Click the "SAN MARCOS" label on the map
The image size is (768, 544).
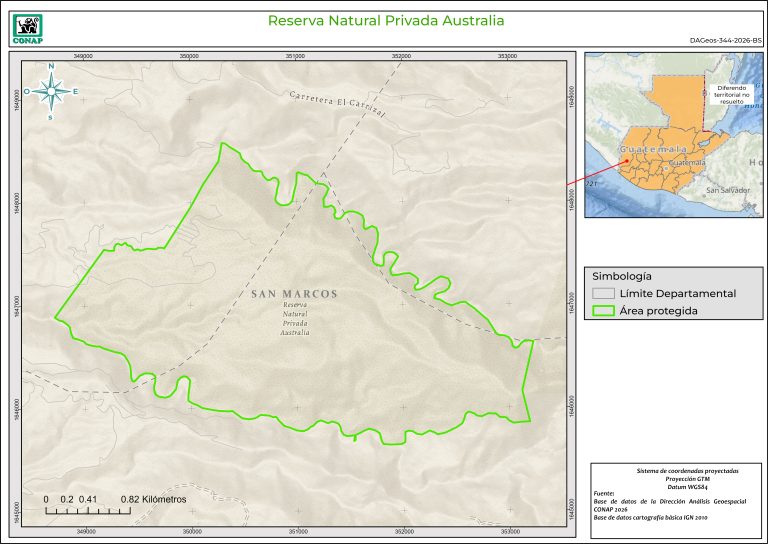pyautogui.click(x=294, y=294)
